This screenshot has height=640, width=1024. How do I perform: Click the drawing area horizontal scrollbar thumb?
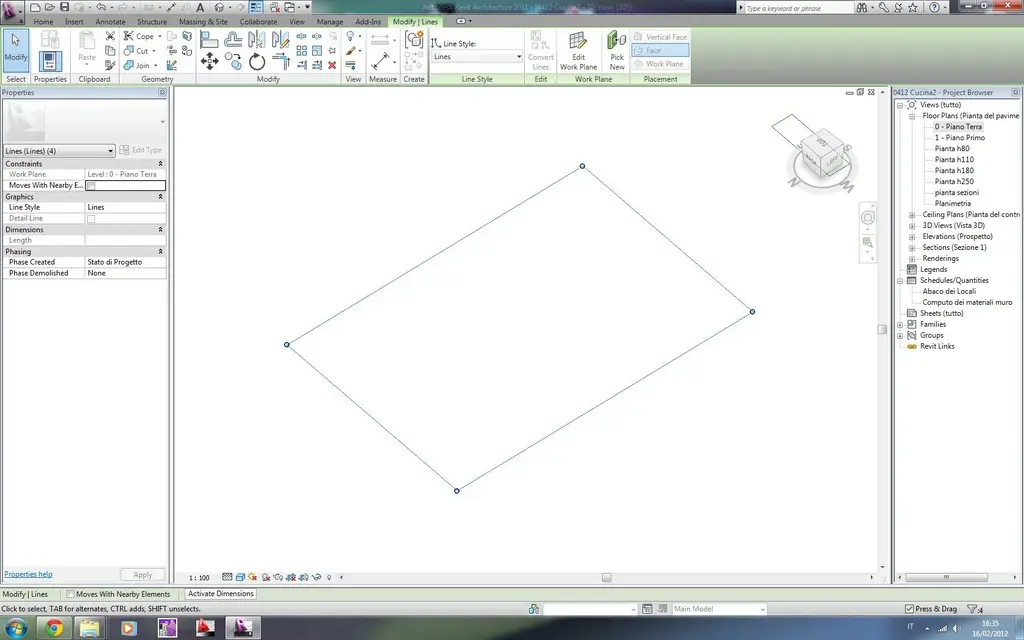[607, 577]
